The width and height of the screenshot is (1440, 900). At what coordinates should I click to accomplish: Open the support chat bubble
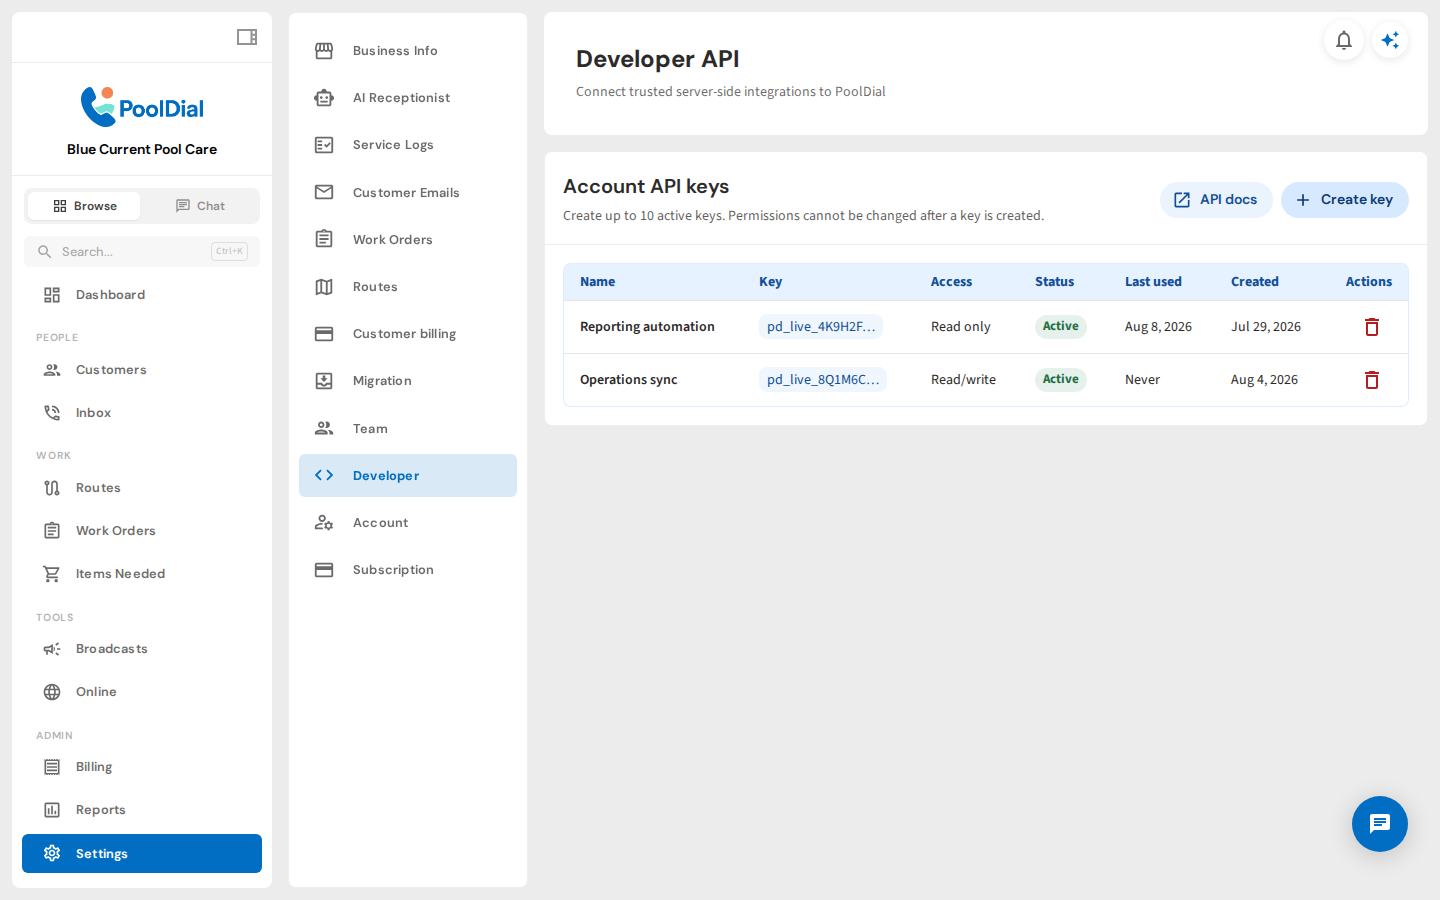point(1380,824)
